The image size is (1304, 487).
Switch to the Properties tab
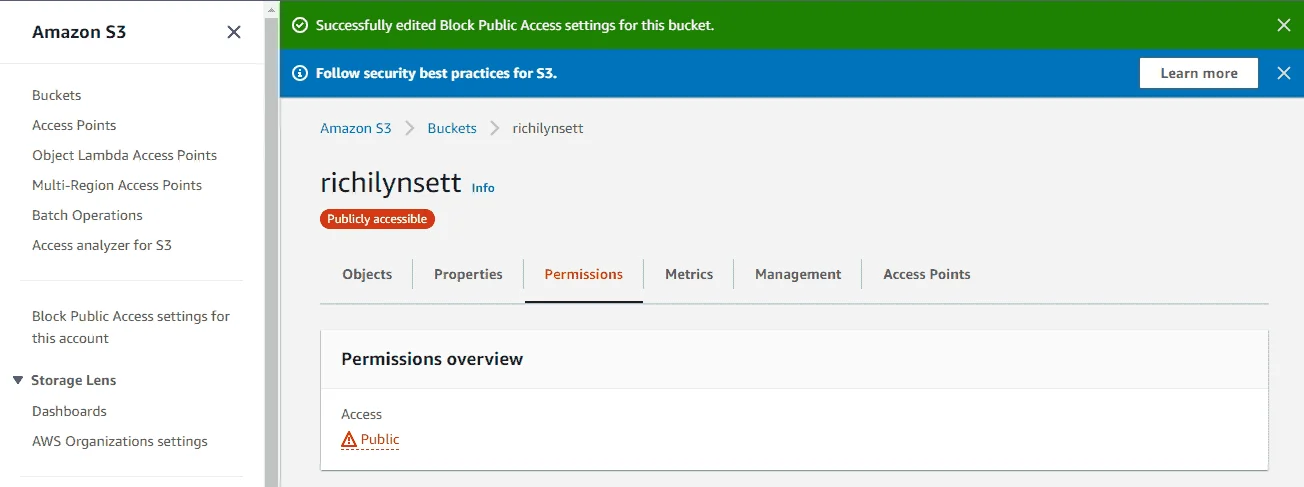tap(468, 274)
